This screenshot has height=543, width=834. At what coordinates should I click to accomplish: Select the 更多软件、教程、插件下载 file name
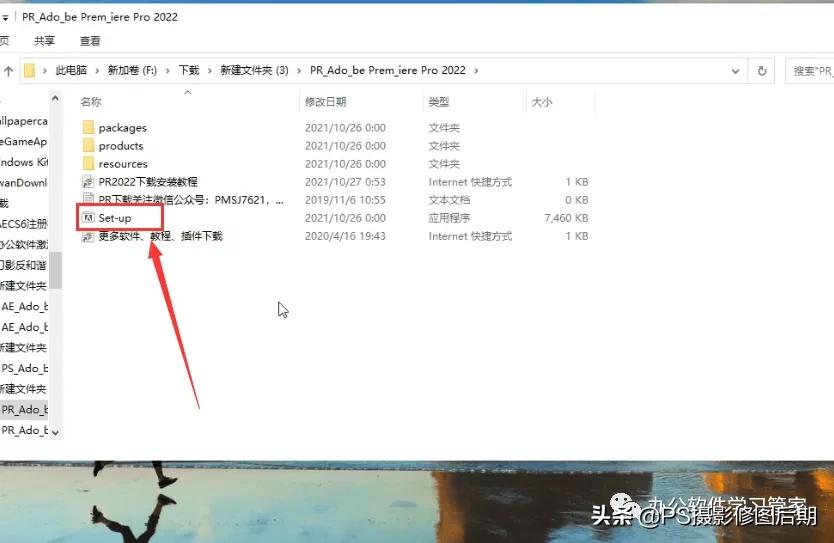click(x=160, y=236)
